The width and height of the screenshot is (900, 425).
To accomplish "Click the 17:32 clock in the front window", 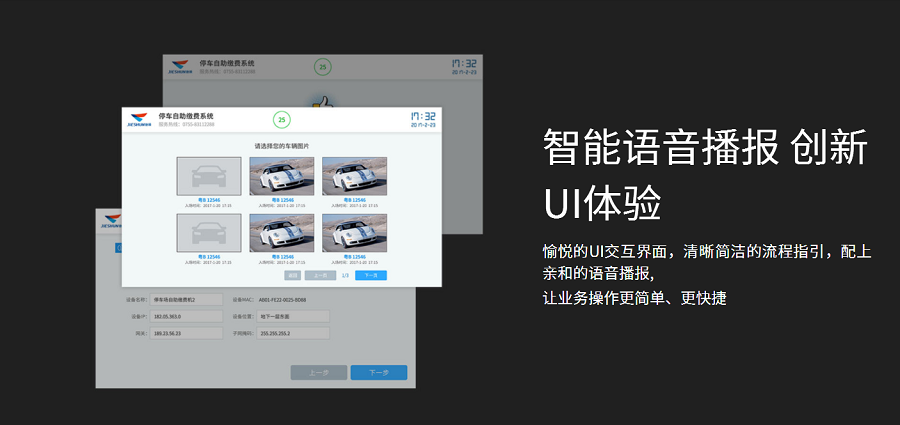I will tap(424, 116).
